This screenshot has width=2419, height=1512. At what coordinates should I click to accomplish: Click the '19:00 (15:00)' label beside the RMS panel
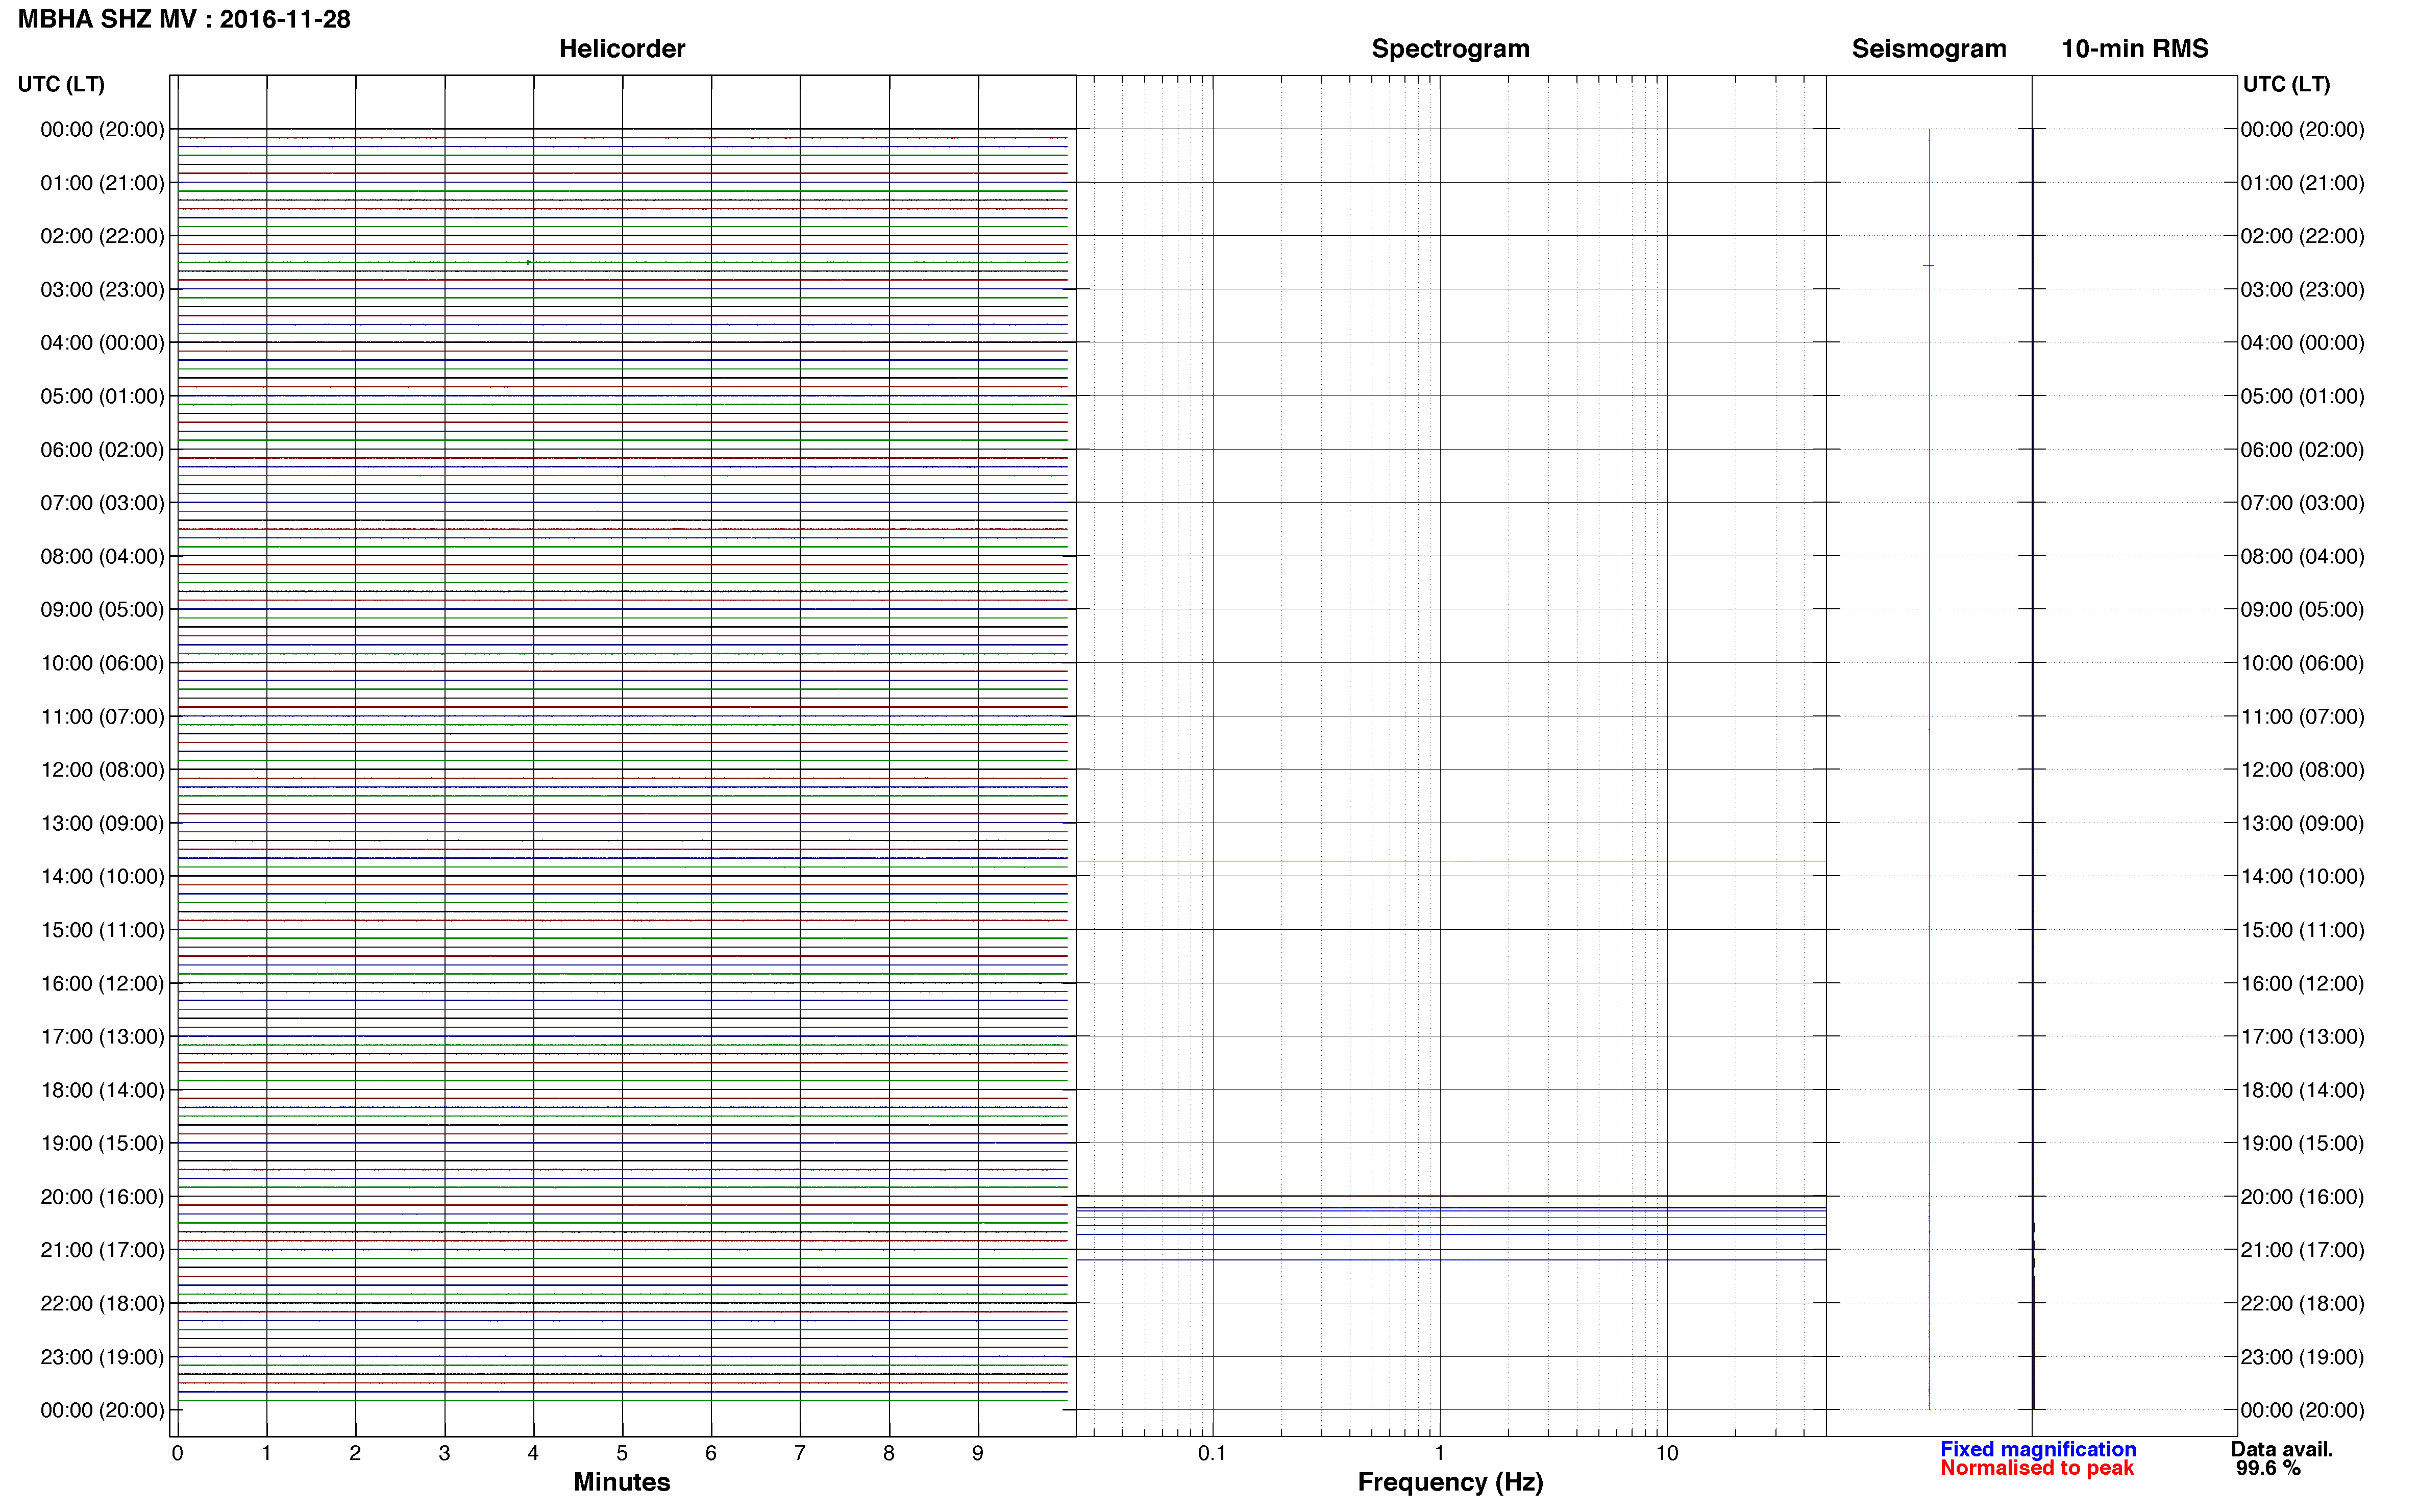tap(2302, 1144)
